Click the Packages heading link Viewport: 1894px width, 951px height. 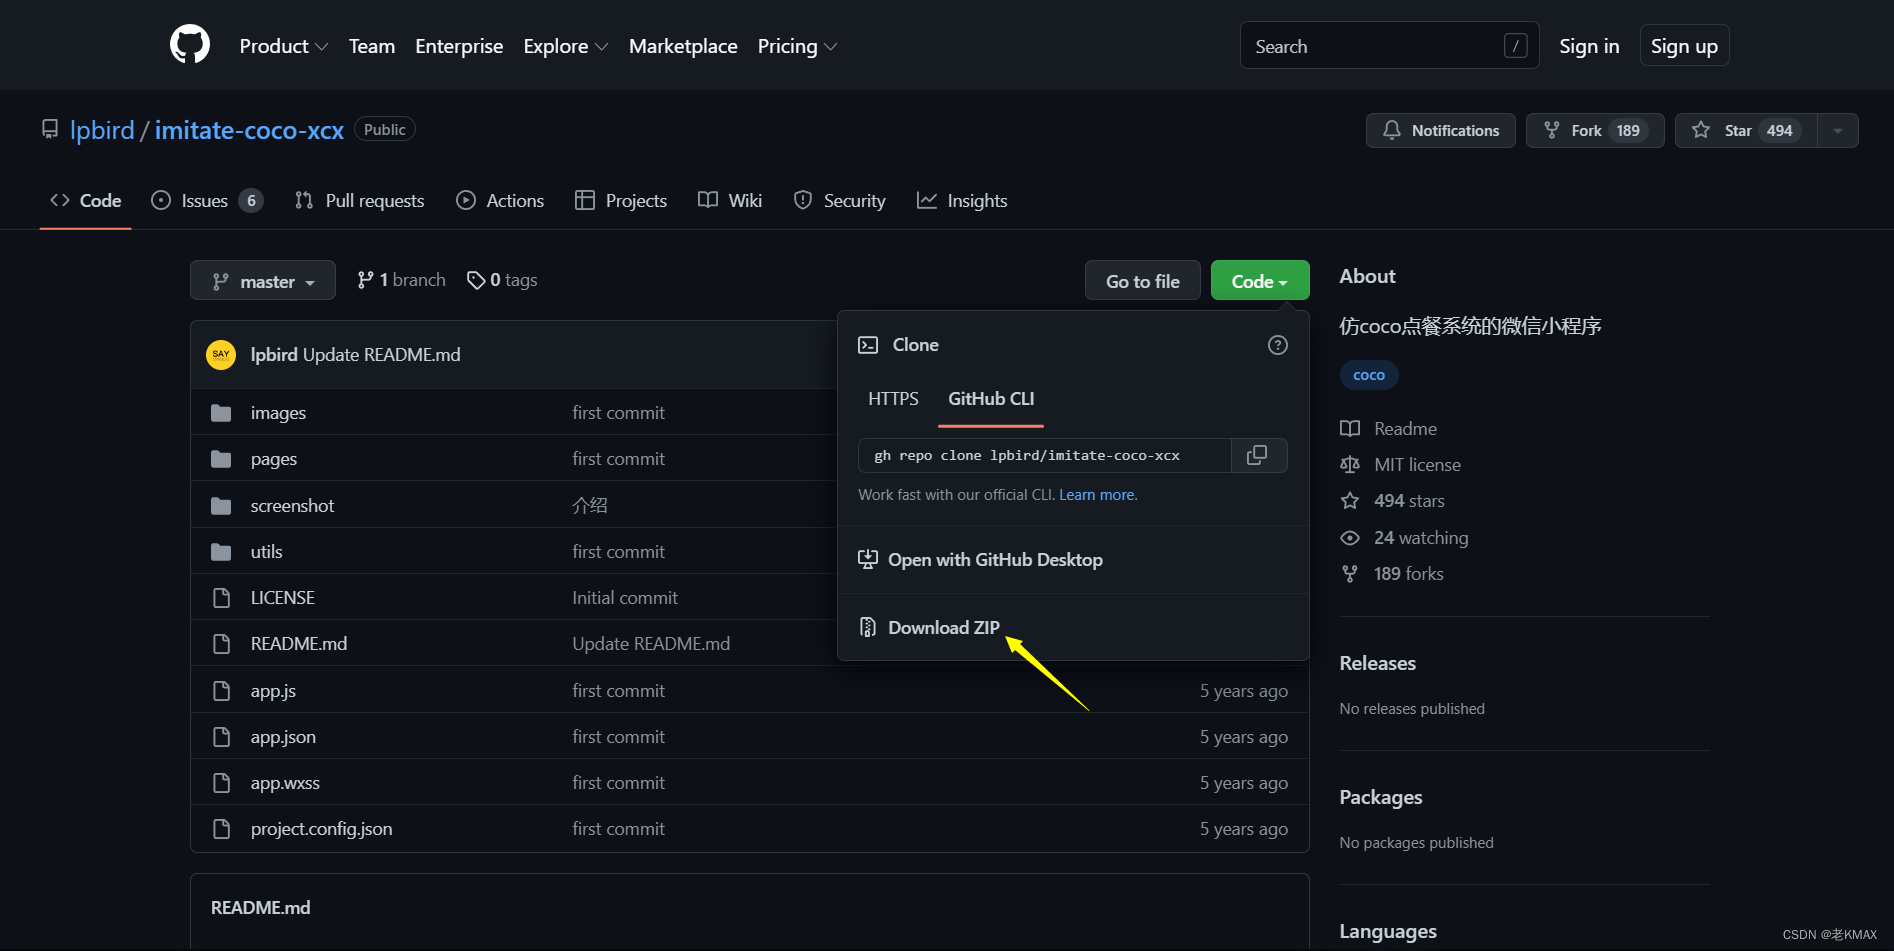coord(1381,797)
